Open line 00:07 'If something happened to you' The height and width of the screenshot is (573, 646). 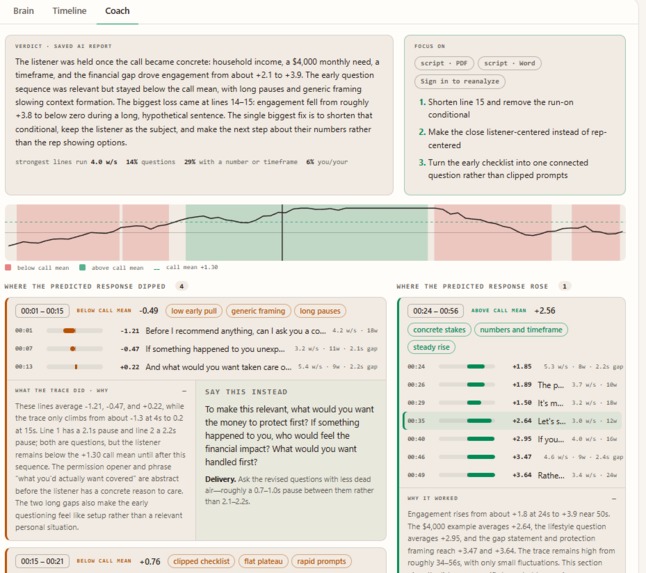[196, 349]
